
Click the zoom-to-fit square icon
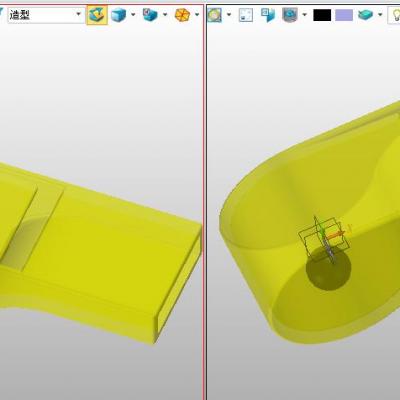pos(246,15)
